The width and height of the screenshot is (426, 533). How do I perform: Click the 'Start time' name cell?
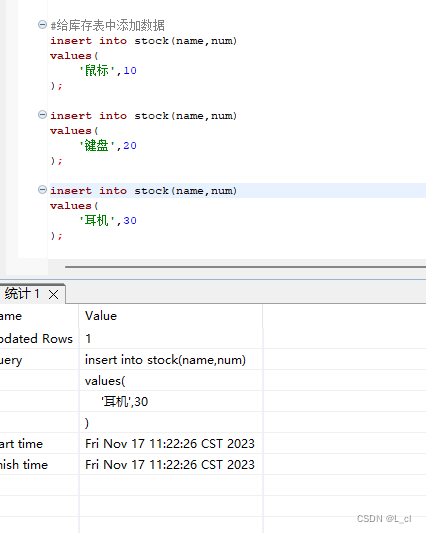click(39, 444)
